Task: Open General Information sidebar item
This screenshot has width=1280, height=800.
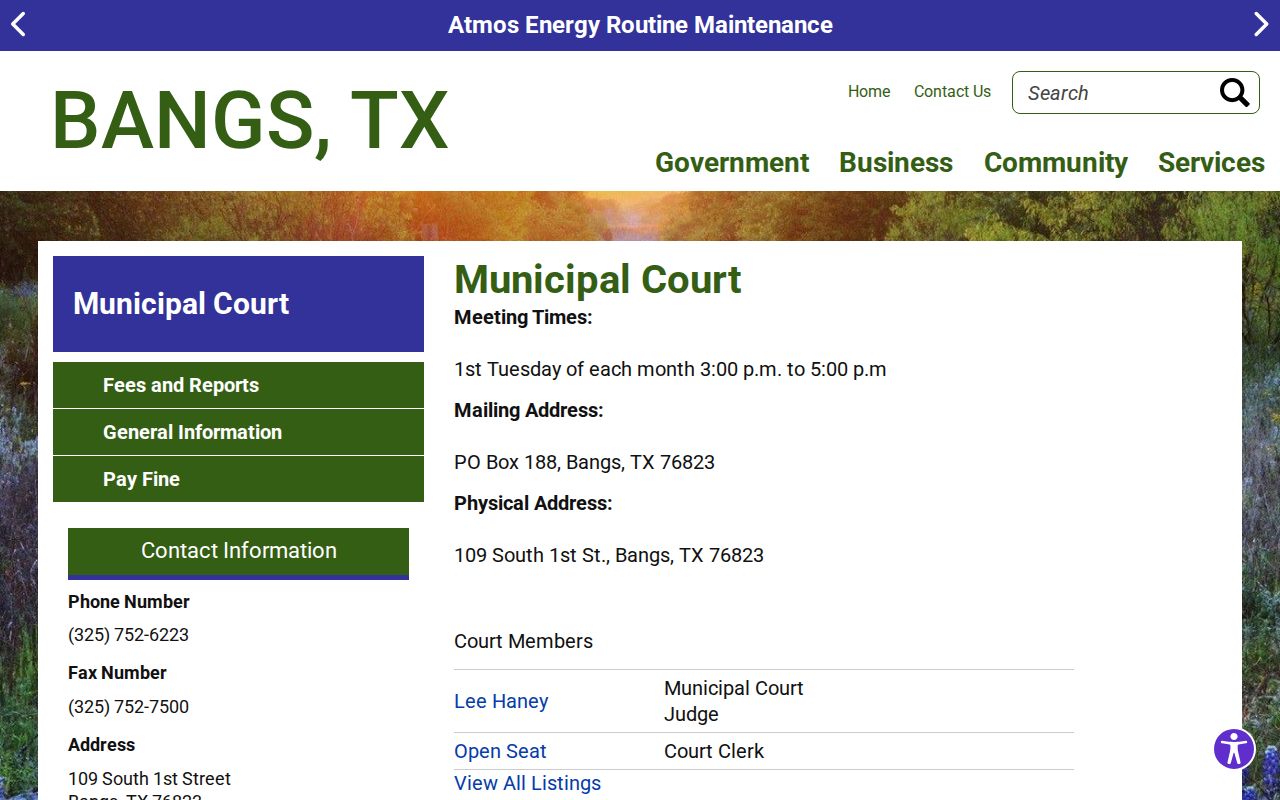Action: pyautogui.click(x=238, y=432)
